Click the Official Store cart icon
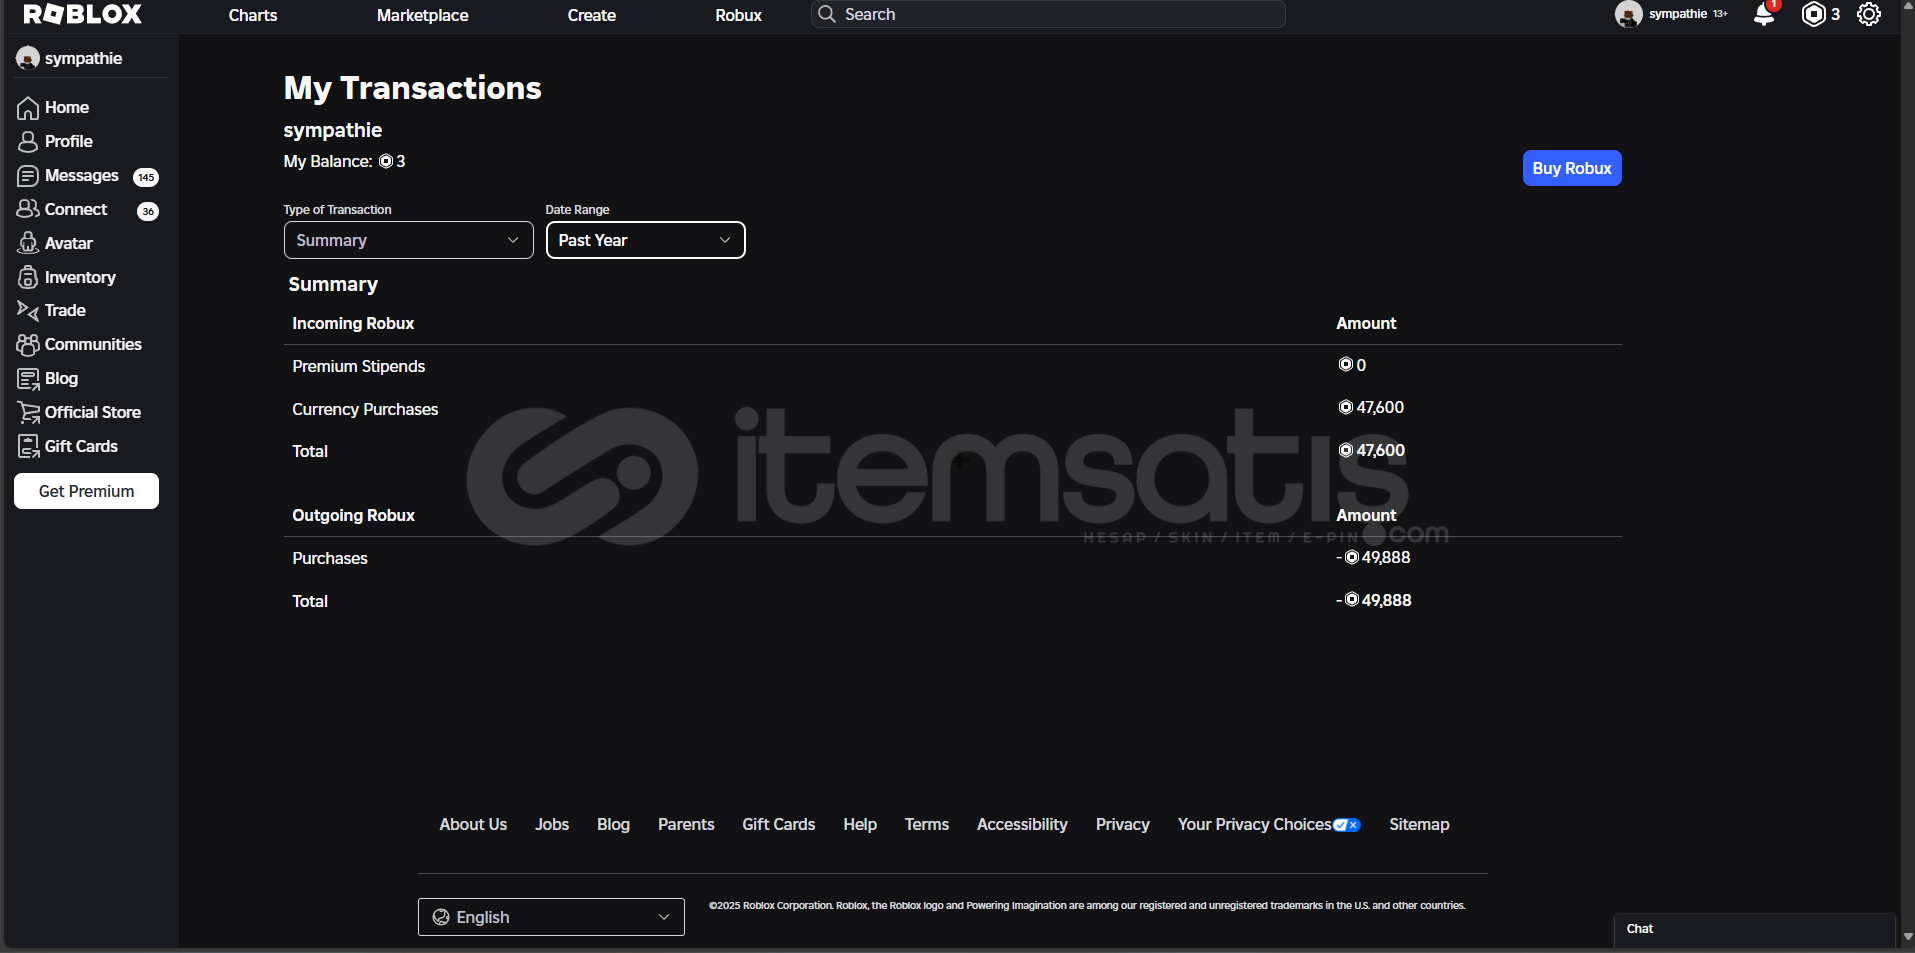The height and width of the screenshot is (953, 1915). (x=28, y=412)
